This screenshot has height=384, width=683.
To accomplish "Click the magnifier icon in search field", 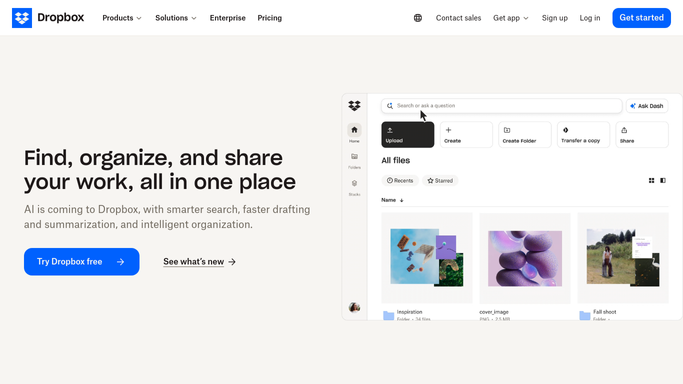I will pos(390,106).
